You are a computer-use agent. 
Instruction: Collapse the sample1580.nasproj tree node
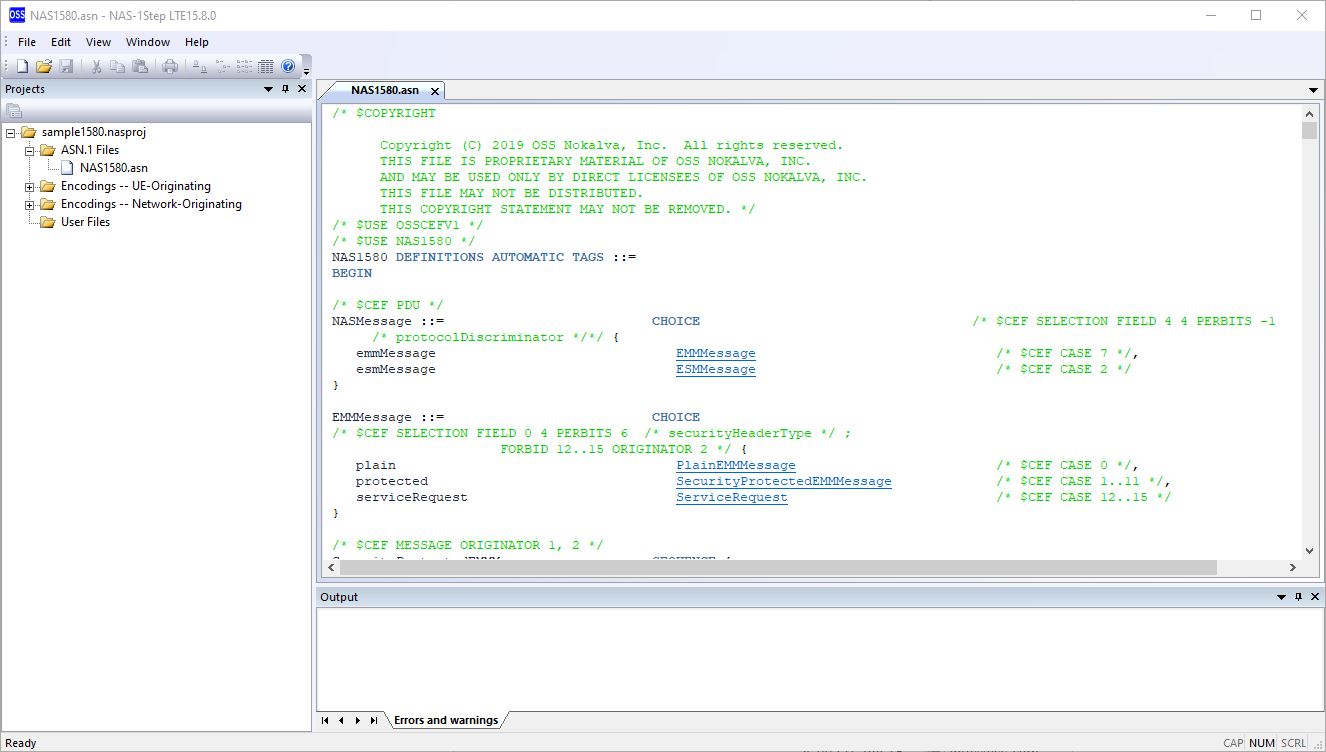[11, 132]
